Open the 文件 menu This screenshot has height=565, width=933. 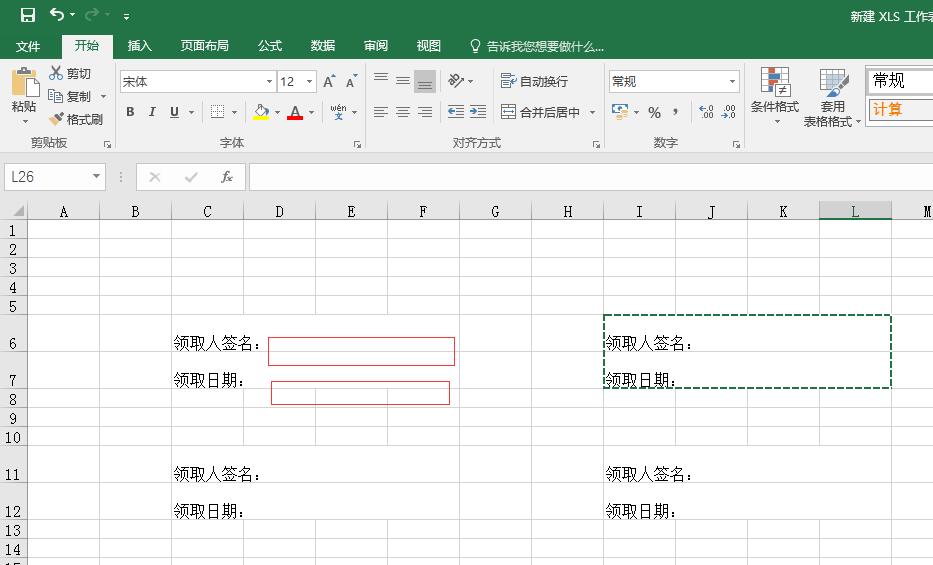tap(28, 46)
